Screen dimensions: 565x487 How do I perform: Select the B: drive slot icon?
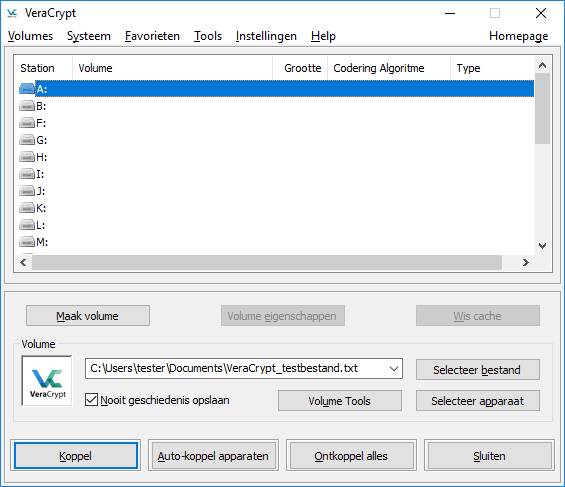coord(27,106)
